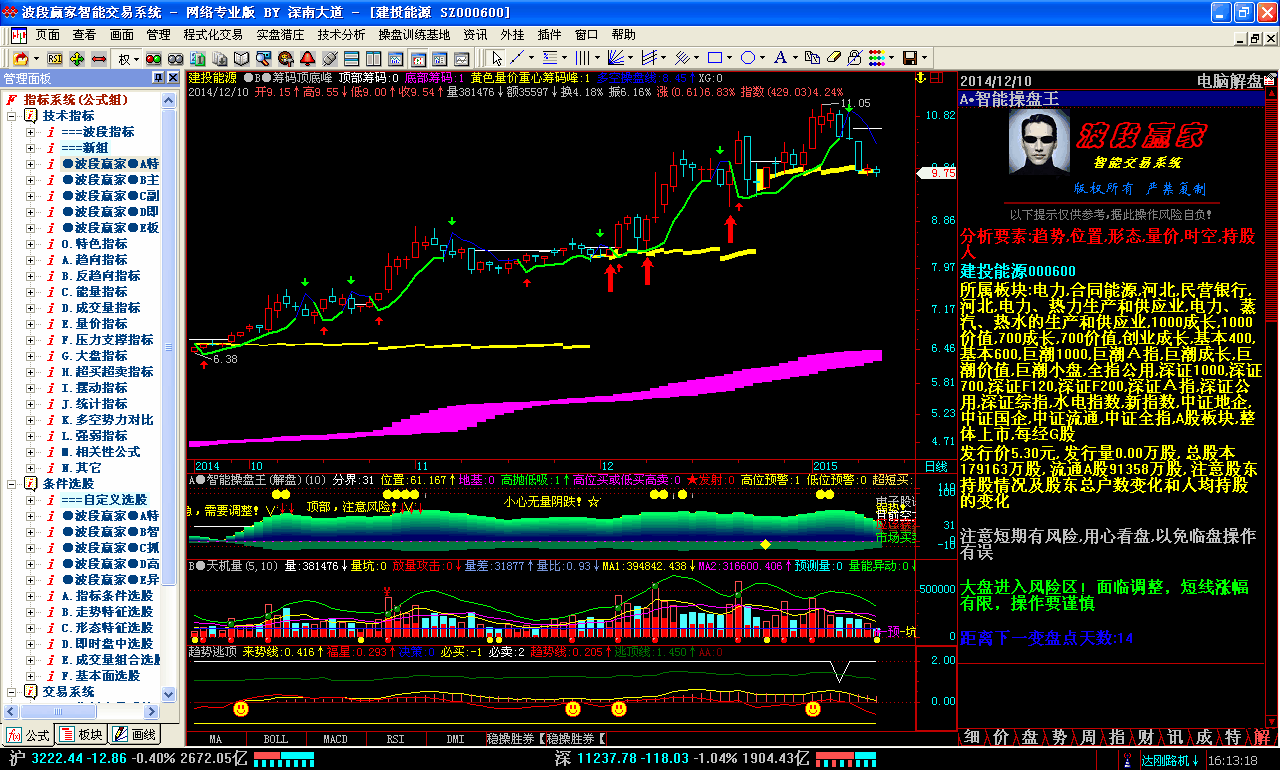
Task: Select the ellipse drawing tool
Action: pyautogui.click(x=748, y=58)
